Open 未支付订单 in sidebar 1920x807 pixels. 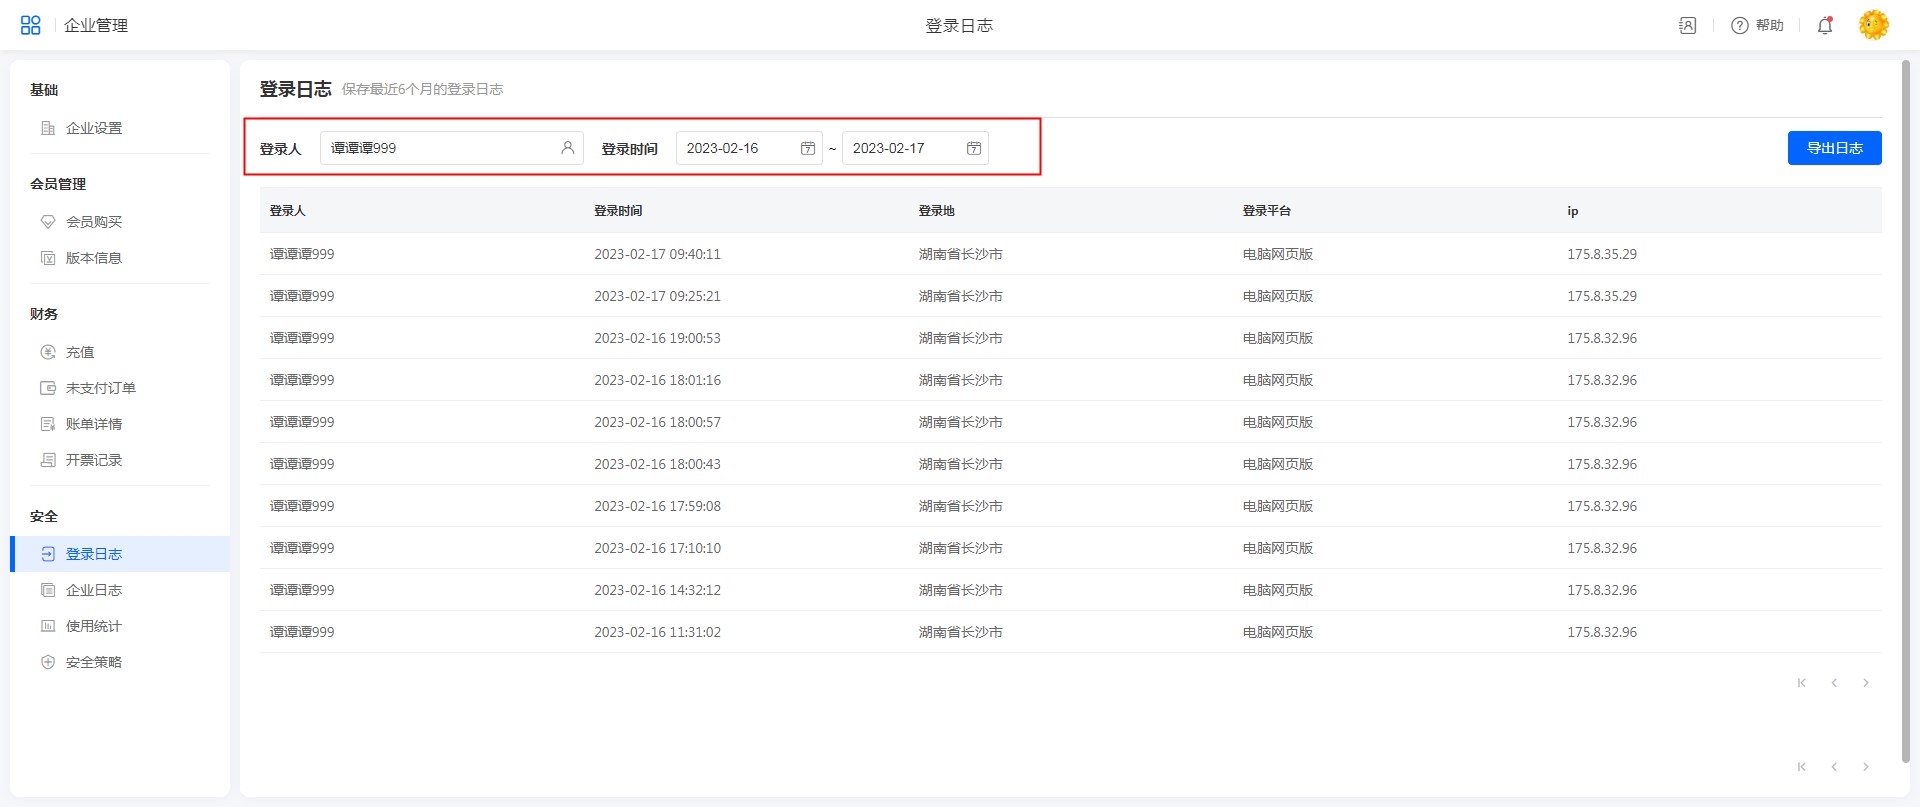click(x=100, y=388)
